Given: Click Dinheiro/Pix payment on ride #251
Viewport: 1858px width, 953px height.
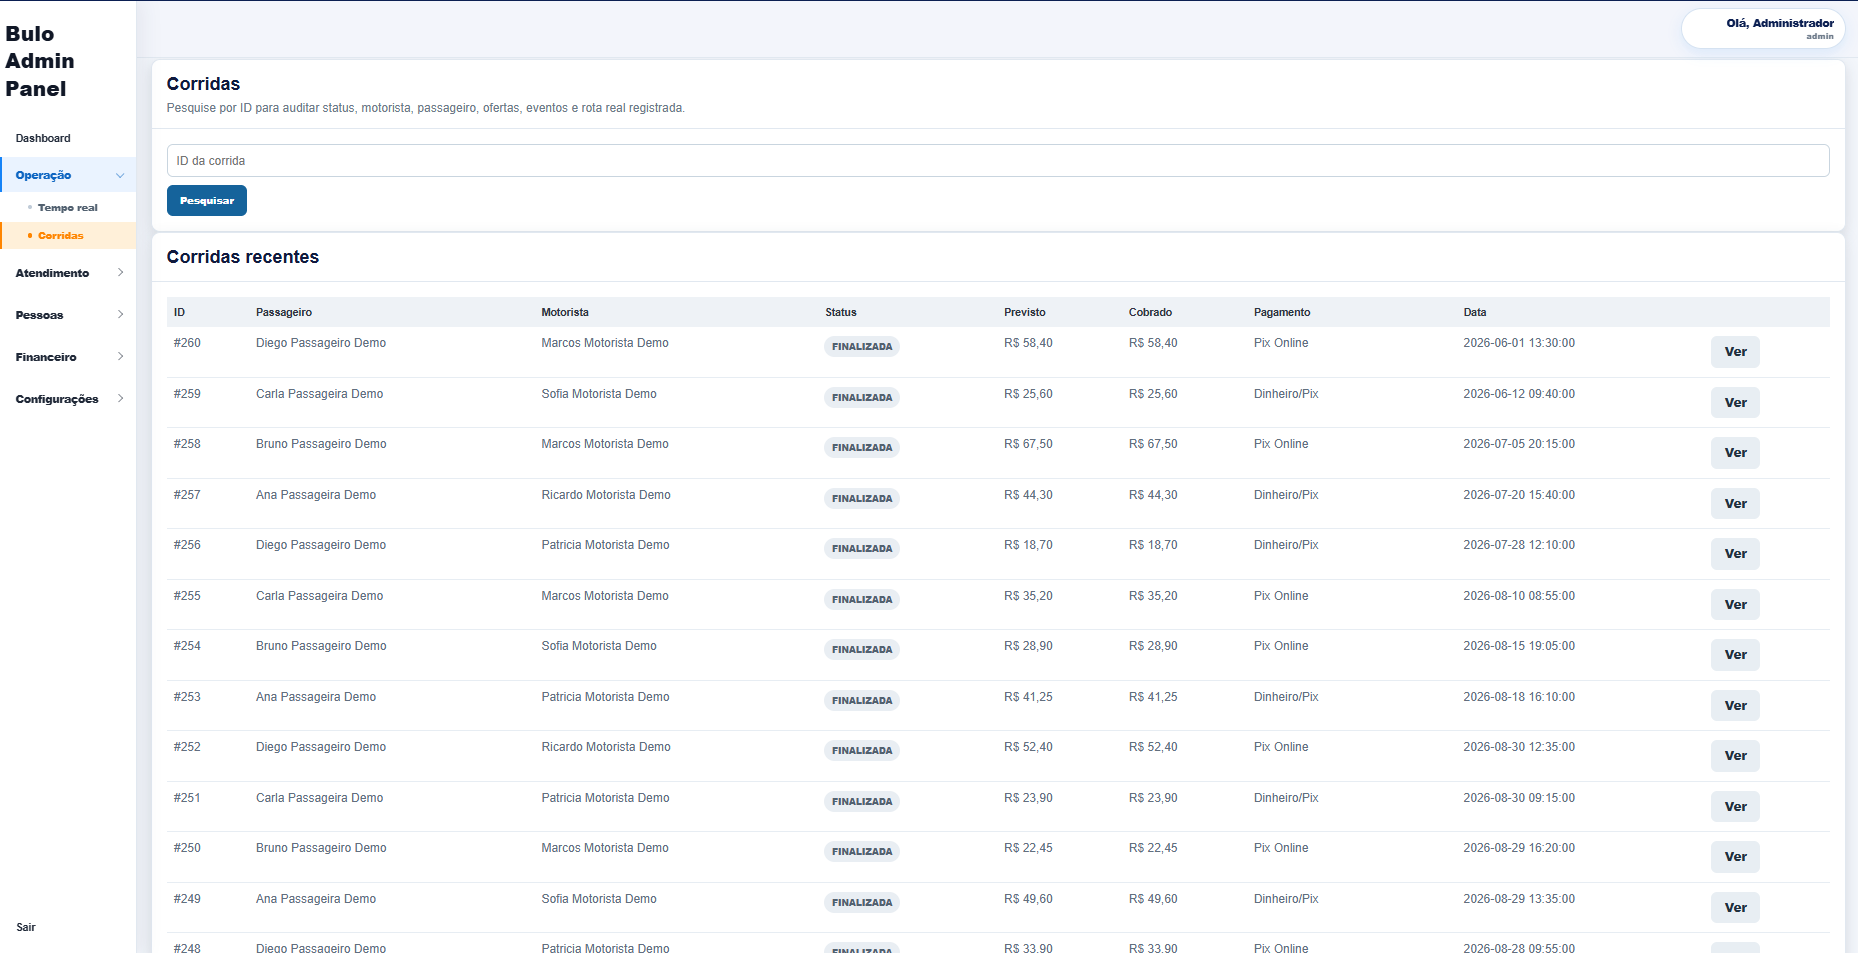Looking at the screenshot, I should coord(1286,798).
